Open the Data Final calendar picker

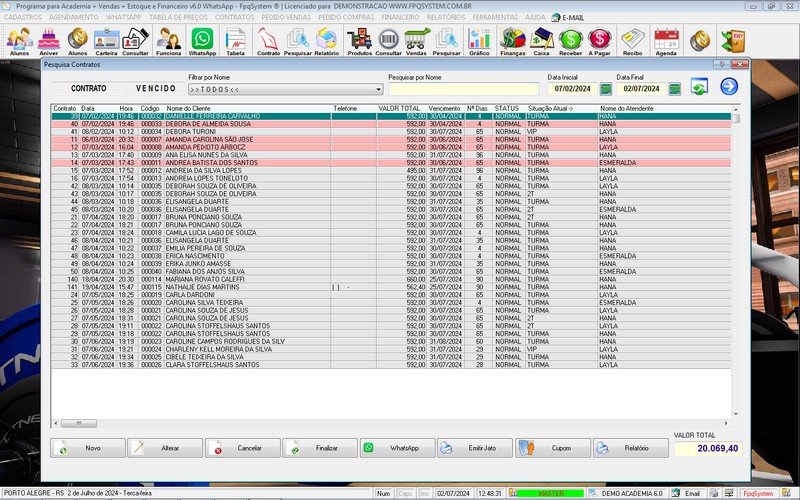(674, 89)
